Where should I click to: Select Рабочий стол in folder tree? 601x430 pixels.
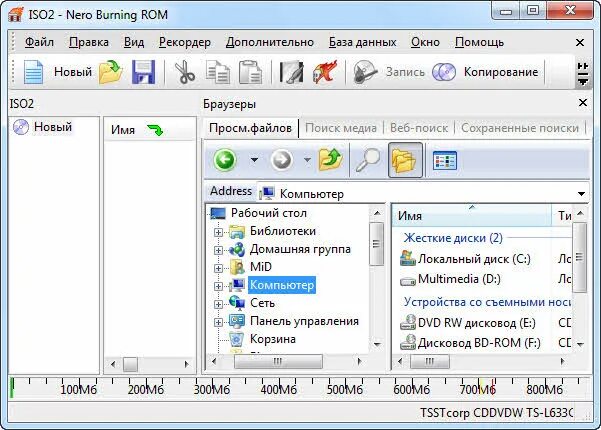269,213
